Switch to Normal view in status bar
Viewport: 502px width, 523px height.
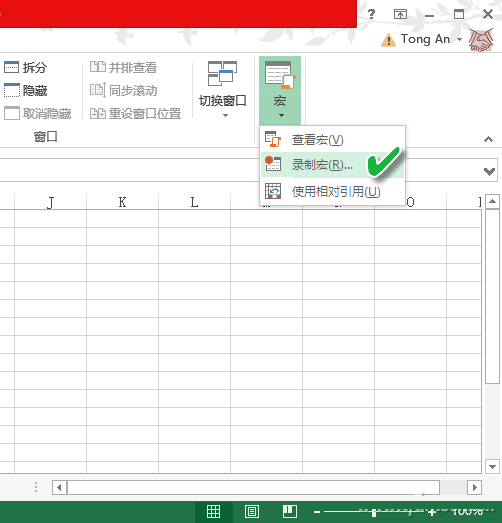click(213, 511)
